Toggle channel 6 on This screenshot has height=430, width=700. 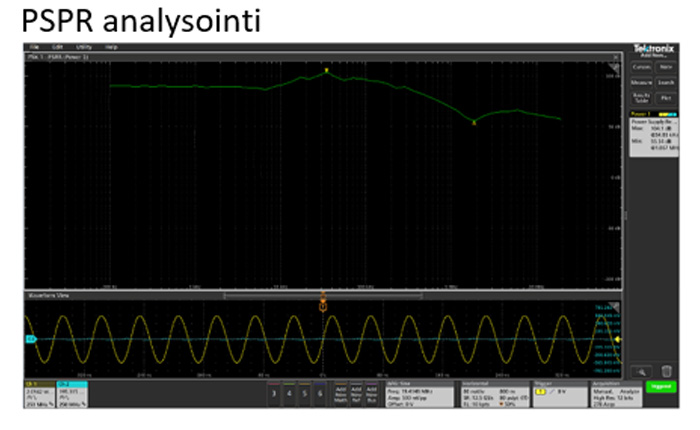point(319,392)
